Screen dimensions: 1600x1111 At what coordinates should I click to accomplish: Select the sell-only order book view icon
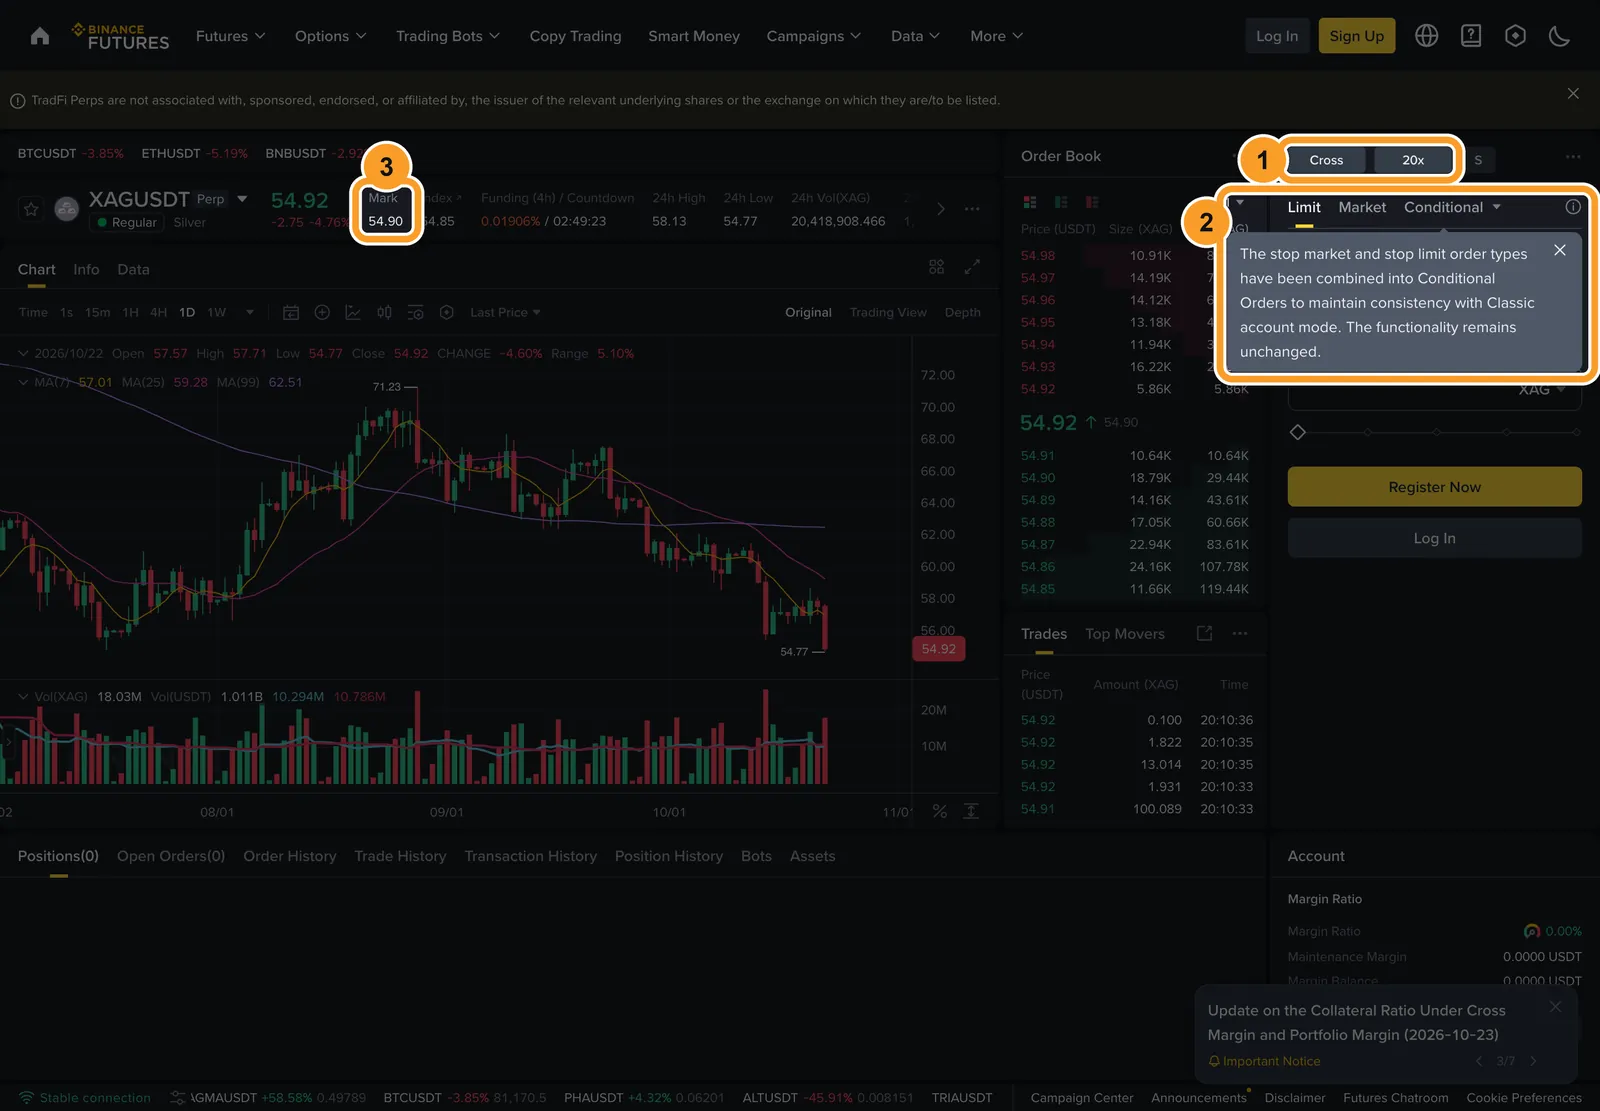point(1092,202)
